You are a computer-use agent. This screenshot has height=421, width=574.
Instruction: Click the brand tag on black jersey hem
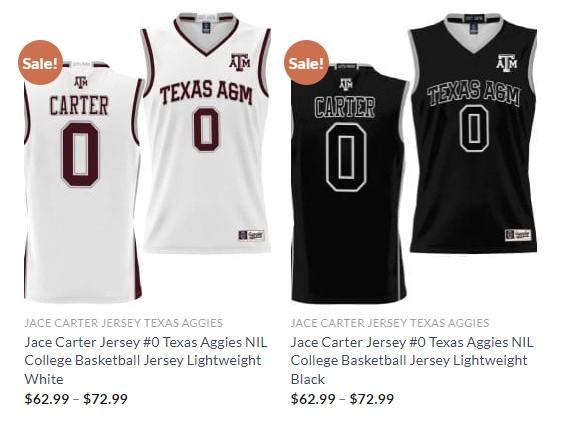[x=518, y=235]
